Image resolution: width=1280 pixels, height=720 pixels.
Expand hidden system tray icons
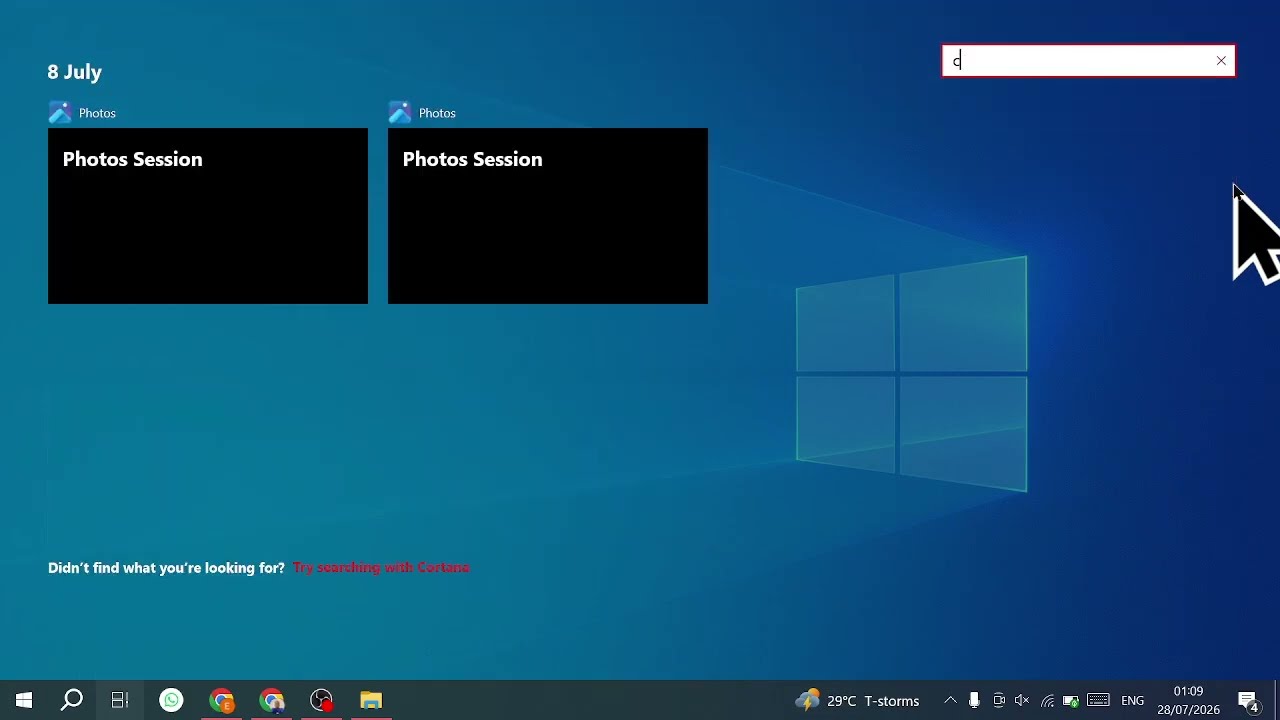(x=950, y=700)
